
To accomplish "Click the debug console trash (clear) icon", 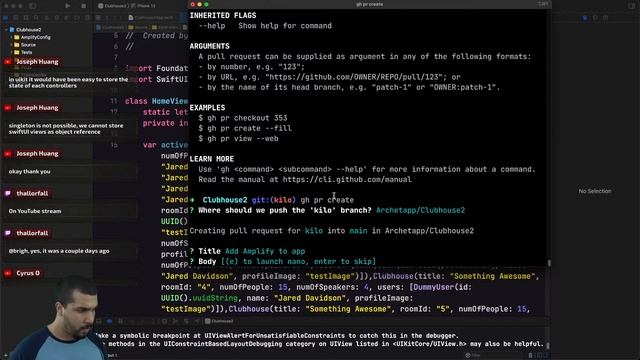I will click(x=530, y=356).
